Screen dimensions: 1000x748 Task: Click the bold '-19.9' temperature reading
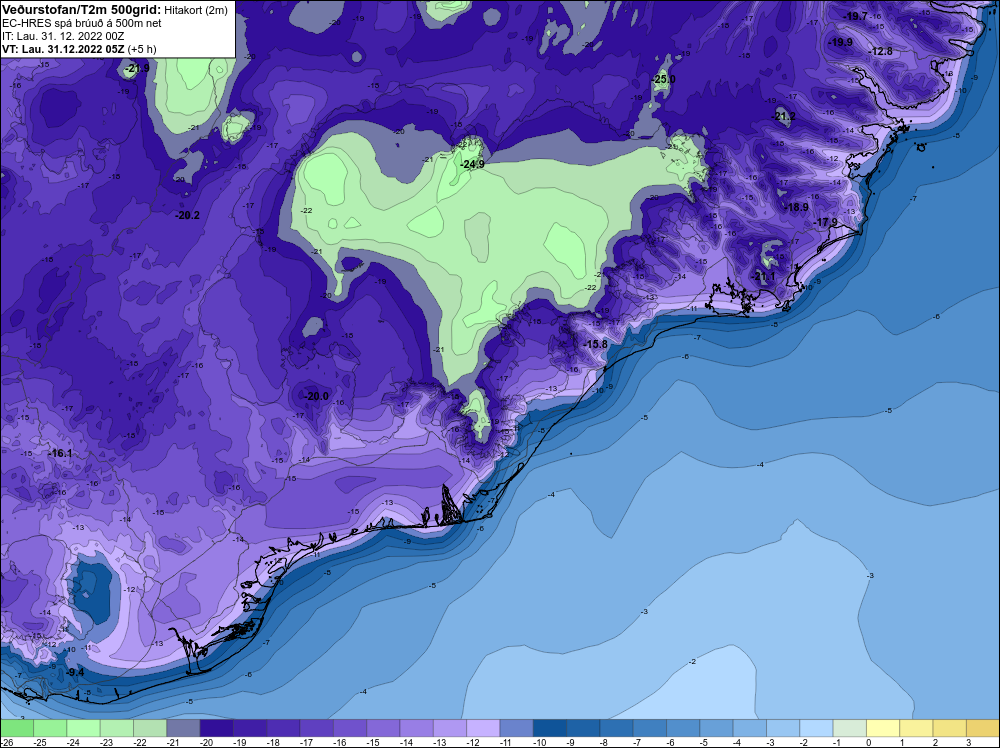coord(841,43)
